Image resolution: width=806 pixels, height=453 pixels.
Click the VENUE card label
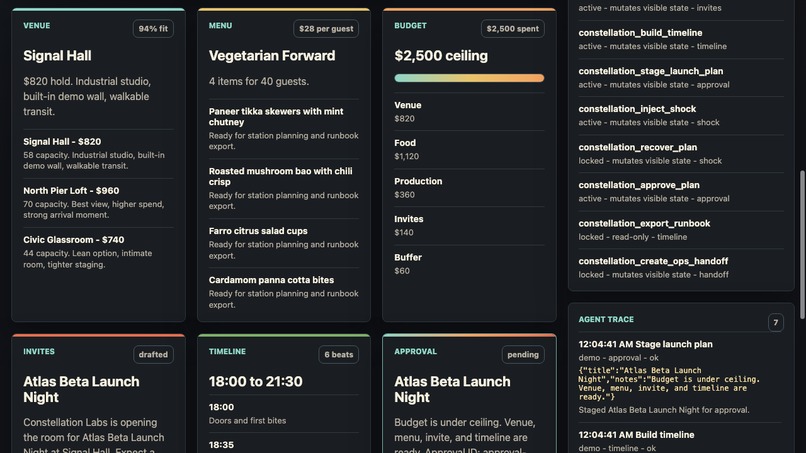pyautogui.click(x=36, y=26)
